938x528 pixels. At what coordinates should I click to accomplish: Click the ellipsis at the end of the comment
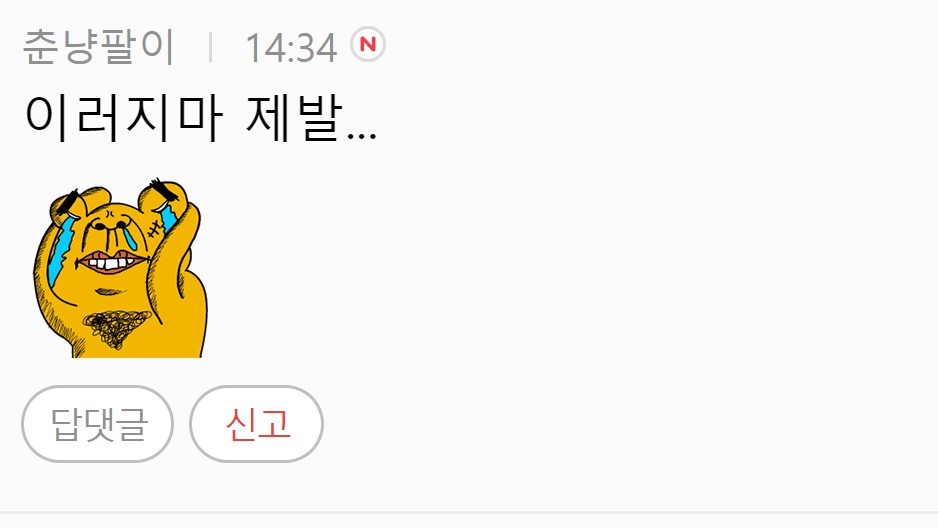362,137
